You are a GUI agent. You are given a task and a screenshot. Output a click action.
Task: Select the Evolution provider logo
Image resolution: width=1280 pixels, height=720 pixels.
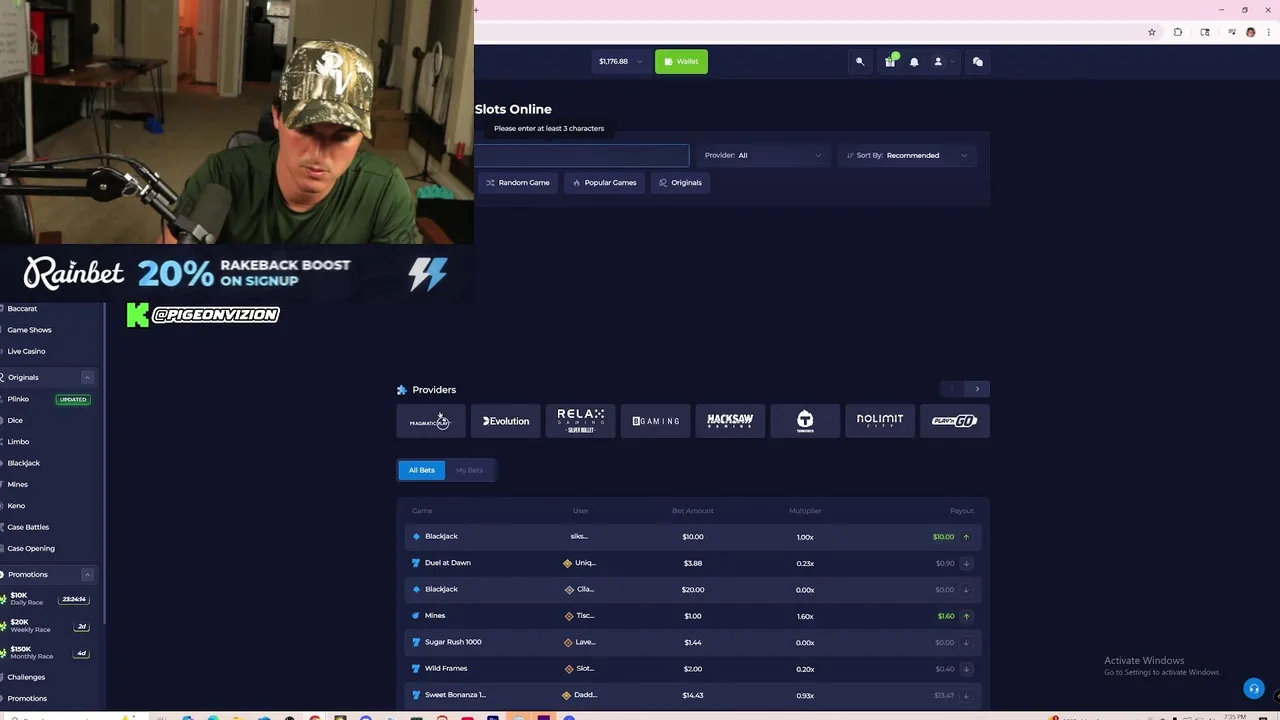[x=506, y=421]
